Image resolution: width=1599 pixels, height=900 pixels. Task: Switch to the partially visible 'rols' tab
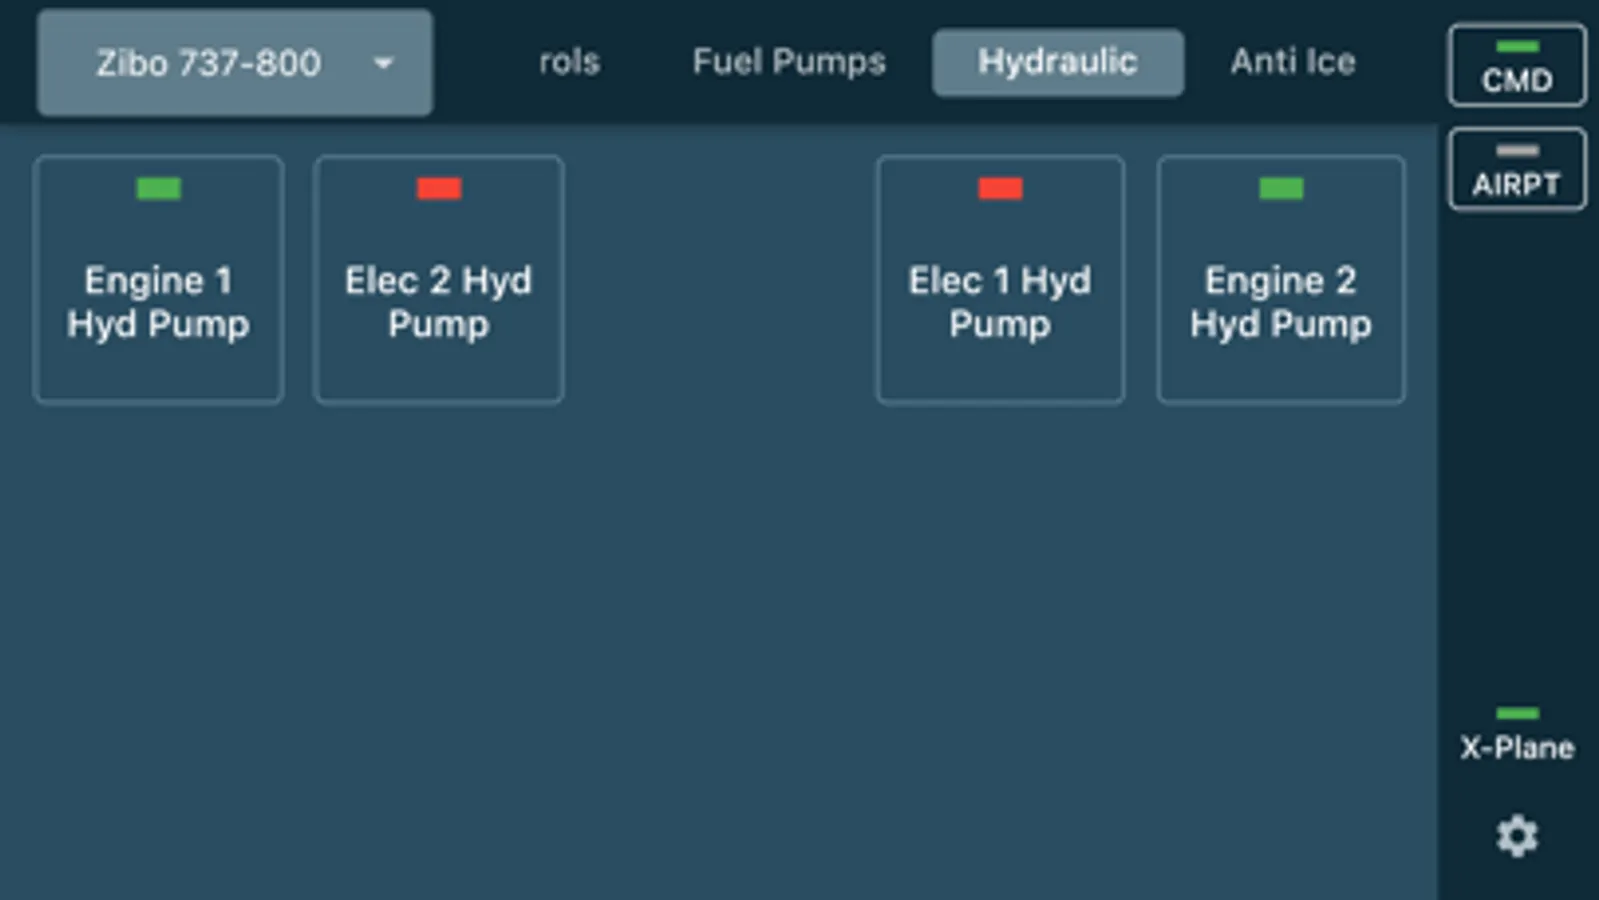(569, 62)
